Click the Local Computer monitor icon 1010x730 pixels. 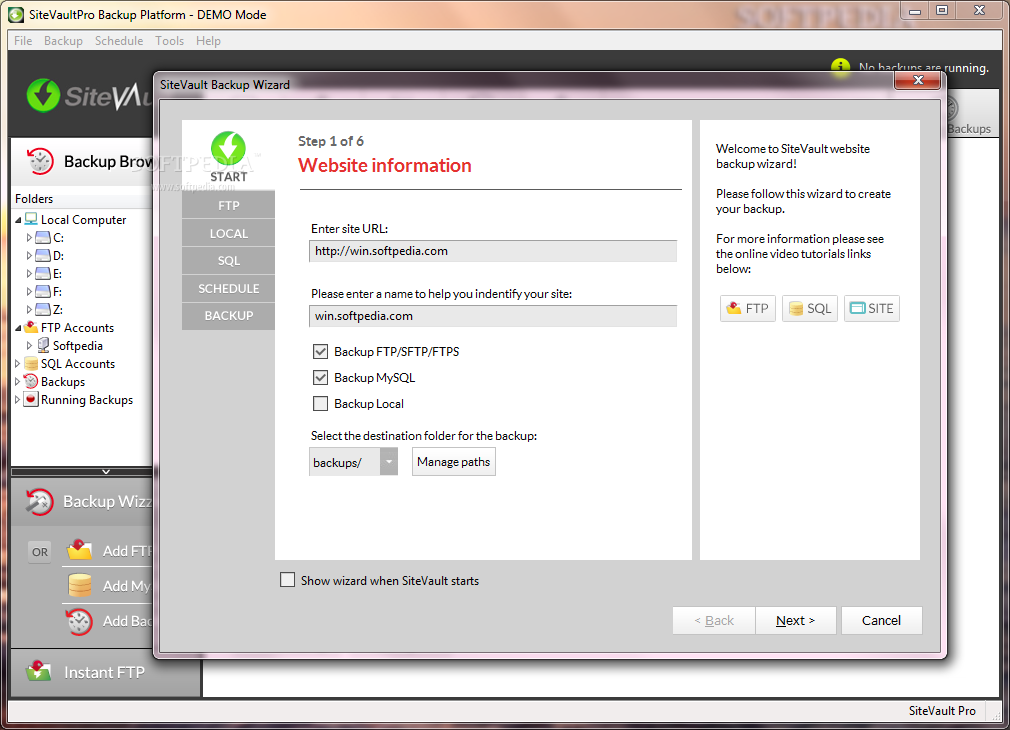(x=31, y=219)
